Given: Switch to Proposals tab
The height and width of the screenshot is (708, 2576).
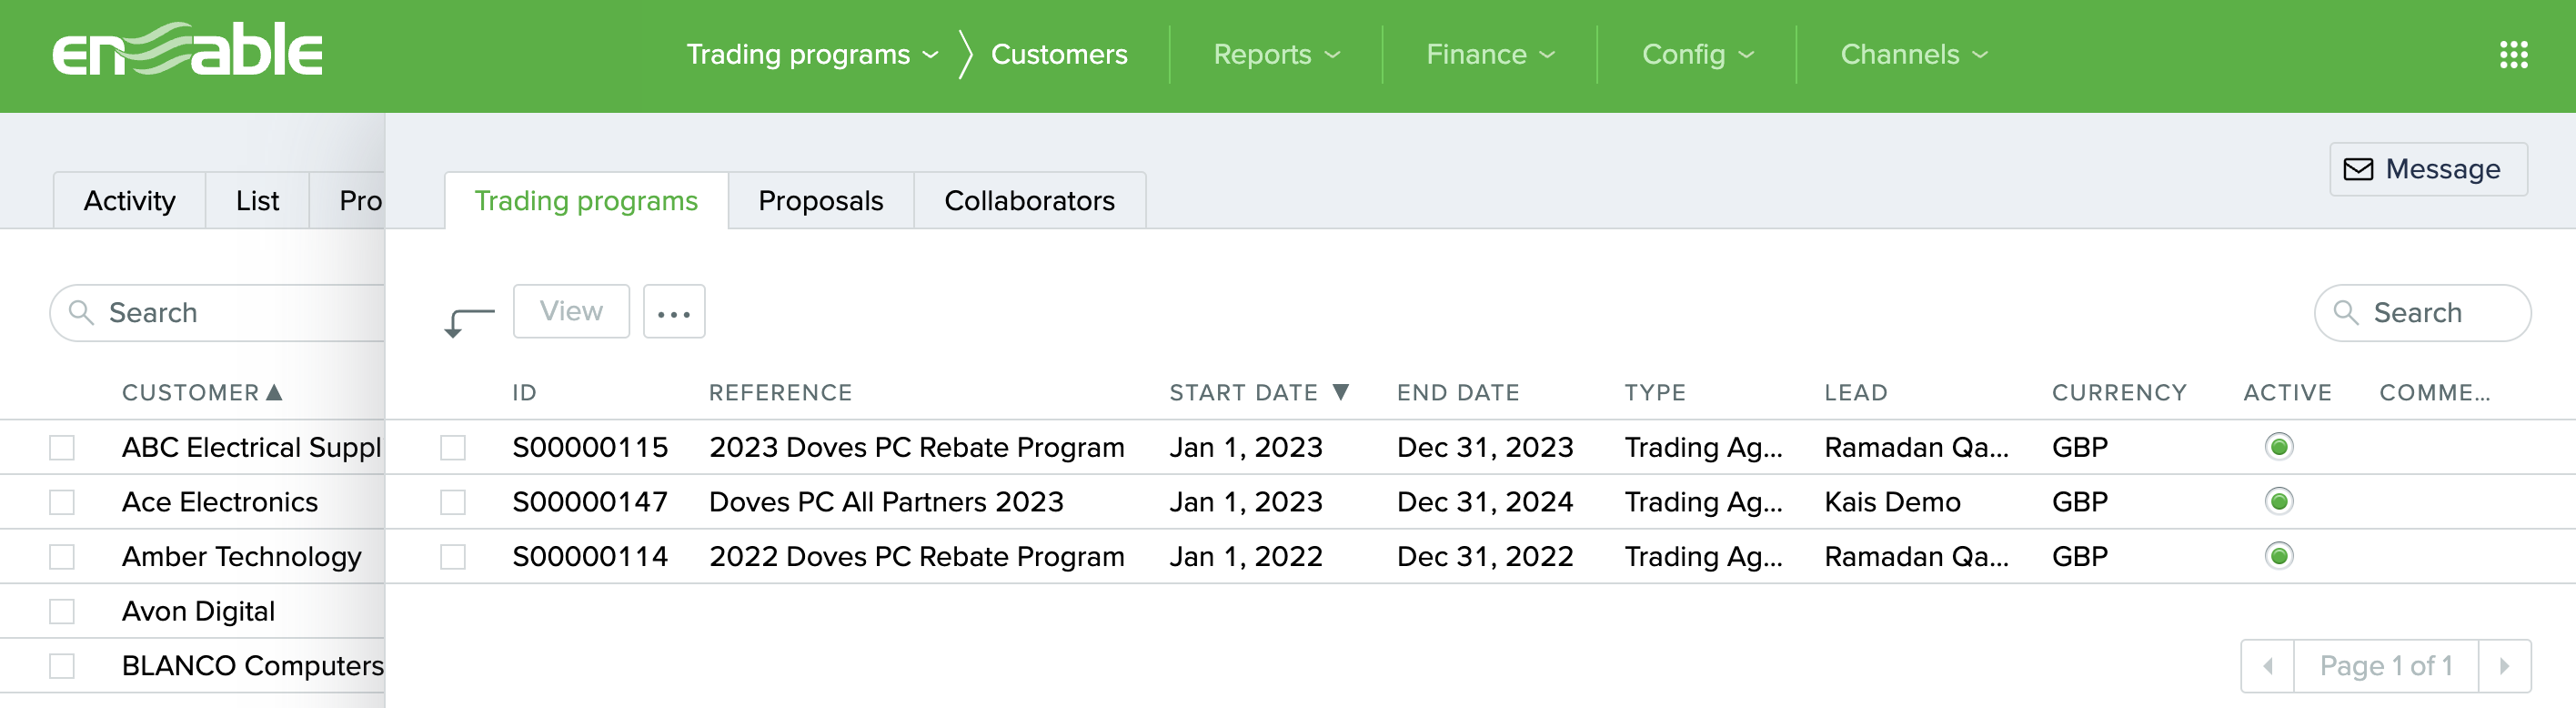Looking at the screenshot, I should (x=821, y=201).
